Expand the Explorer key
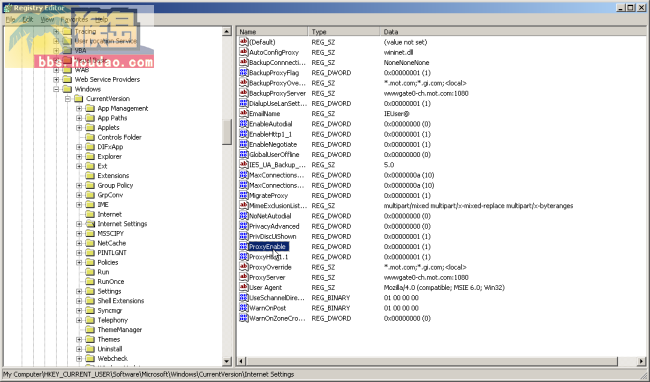The height and width of the screenshot is (382, 650). tap(79, 157)
